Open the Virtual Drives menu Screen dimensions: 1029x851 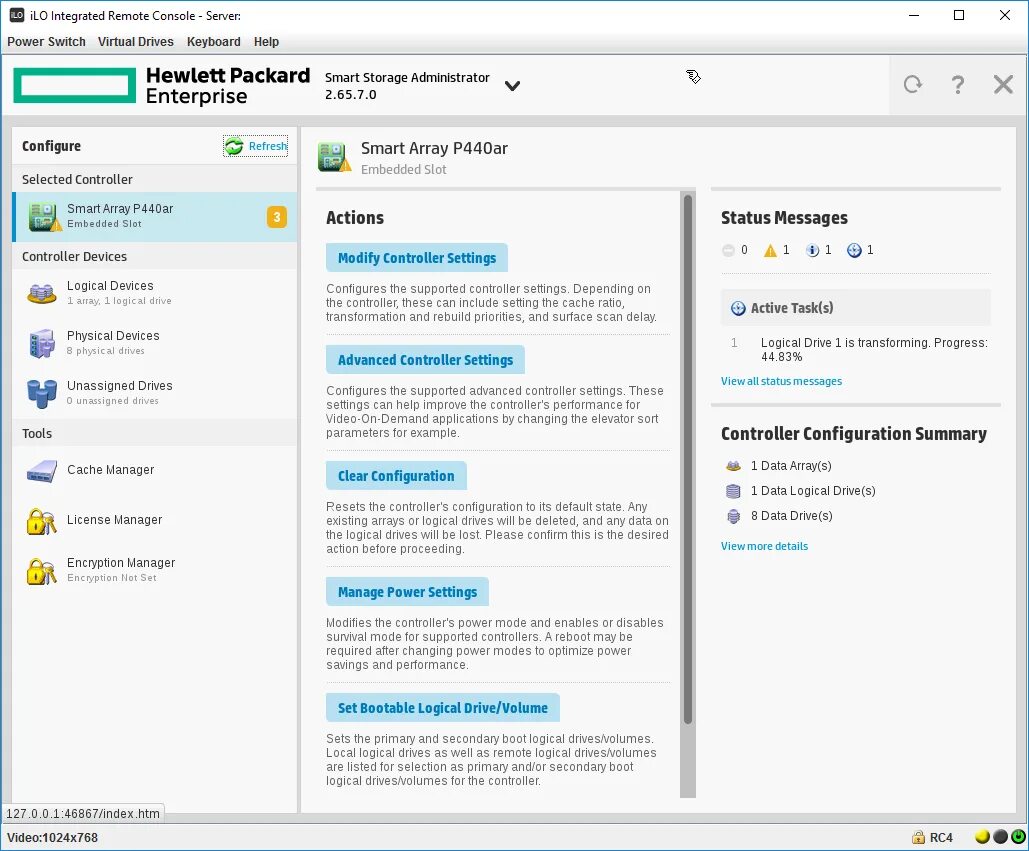pyautogui.click(x=136, y=41)
